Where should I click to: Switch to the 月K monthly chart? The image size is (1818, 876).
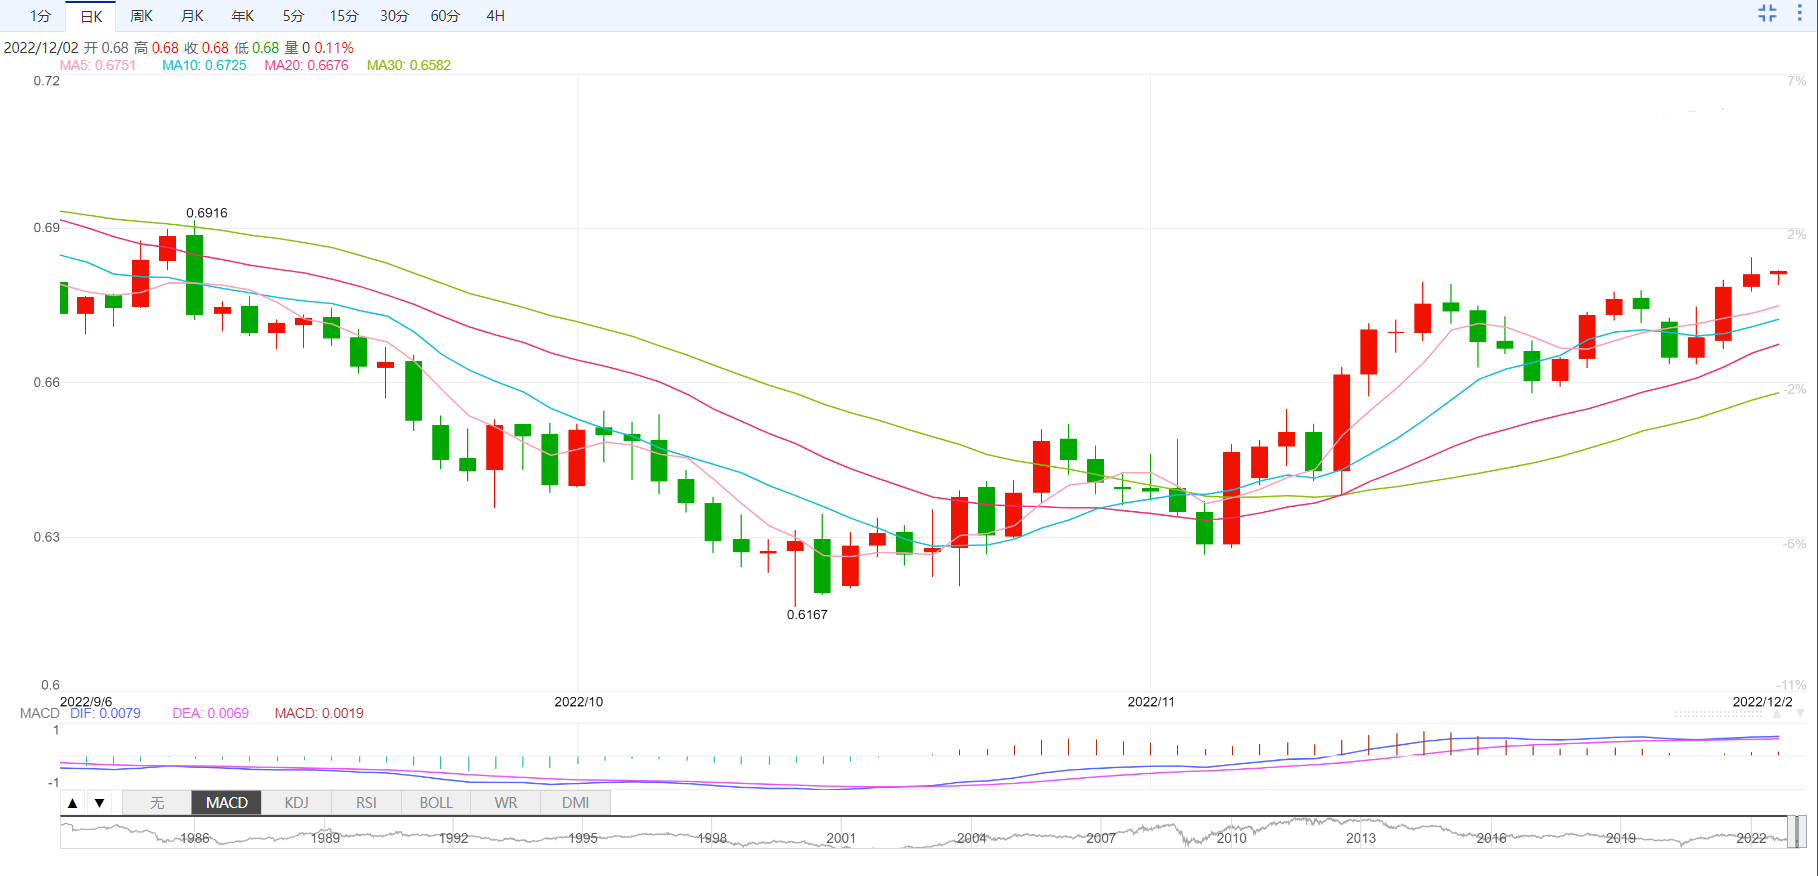tap(193, 16)
